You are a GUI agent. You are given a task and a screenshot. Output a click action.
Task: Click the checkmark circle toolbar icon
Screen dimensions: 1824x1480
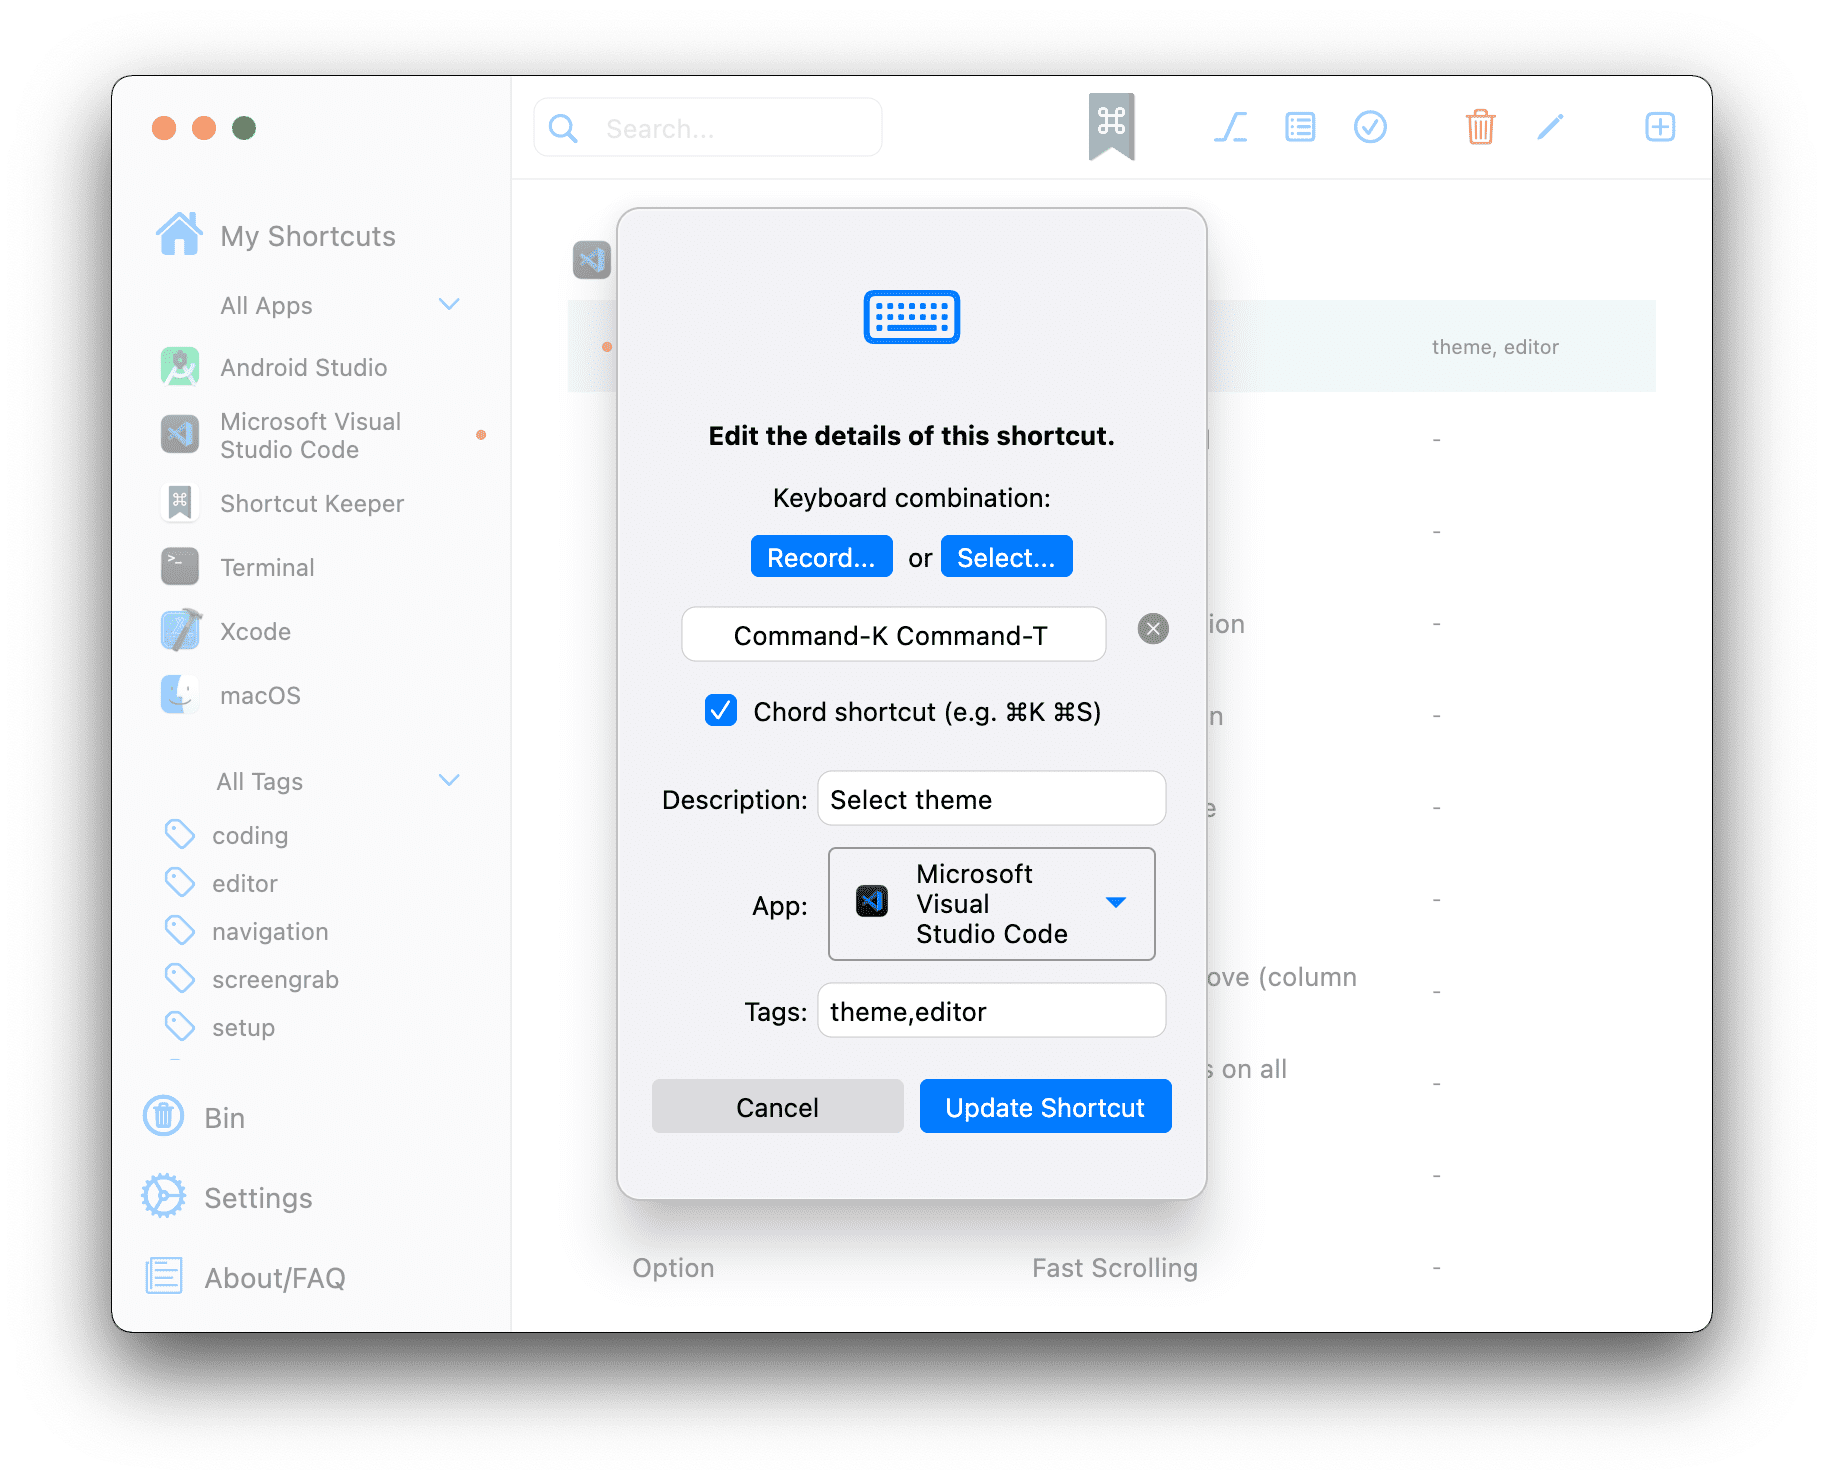[1370, 127]
